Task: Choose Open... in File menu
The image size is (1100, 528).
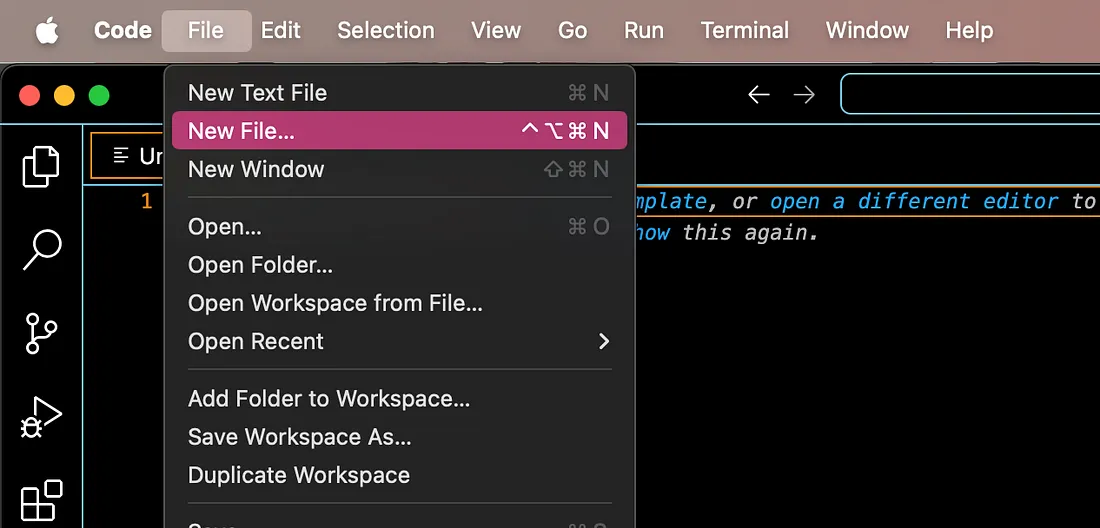Action: coord(399,226)
